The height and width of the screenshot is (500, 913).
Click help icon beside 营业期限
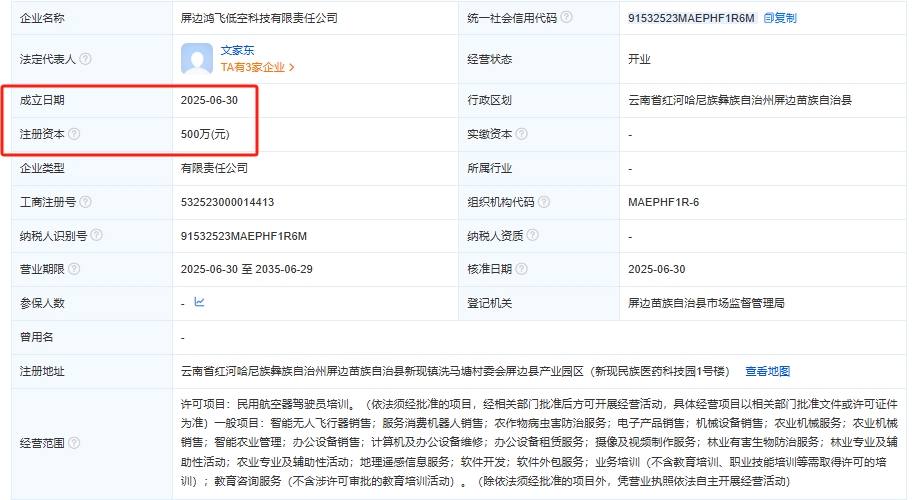click(74, 269)
